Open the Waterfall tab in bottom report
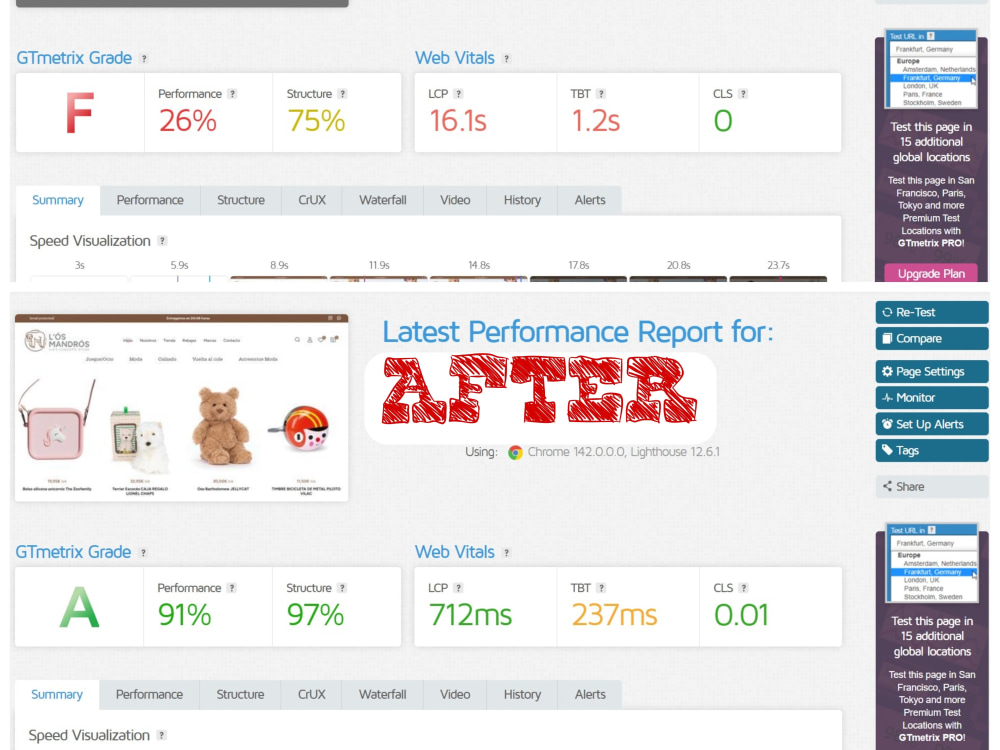This screenshot has width=1000, height=750. click(x=382, y=695)
